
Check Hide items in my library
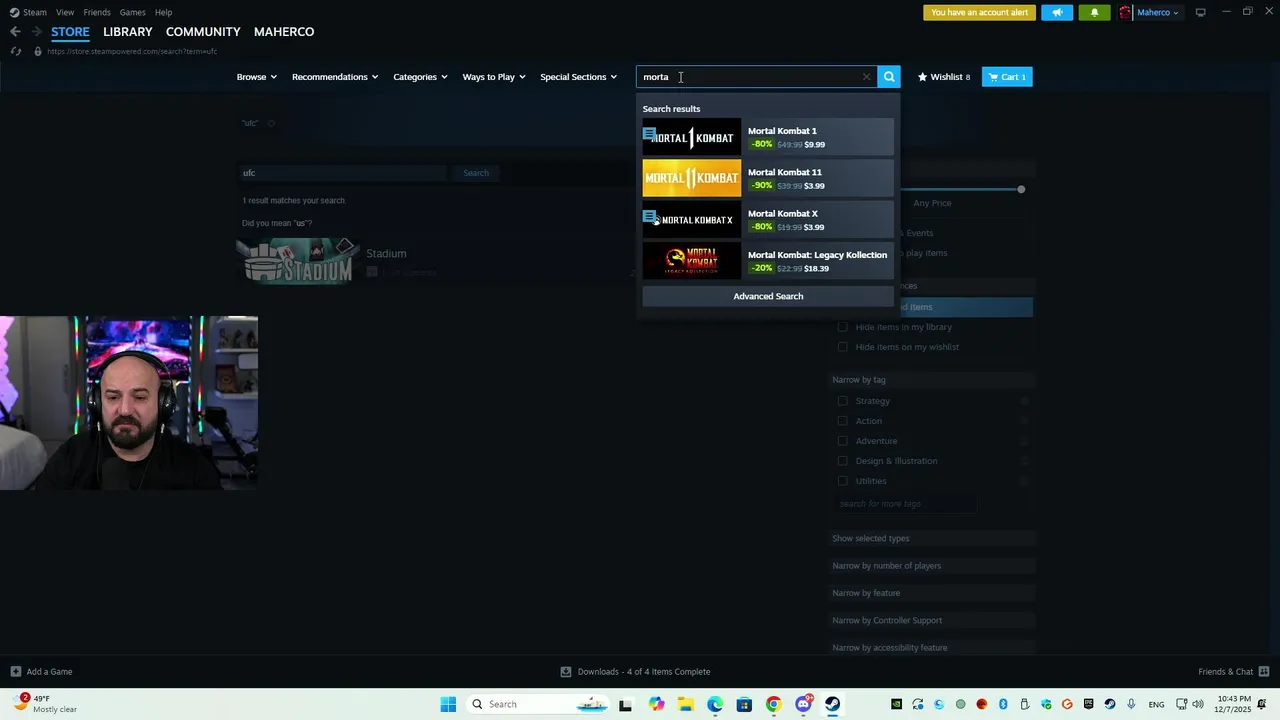(x=842, y=327)
